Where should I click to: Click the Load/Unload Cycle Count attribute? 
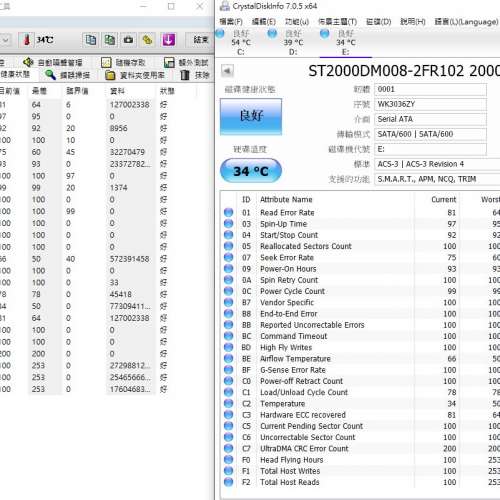pyautogui.click(x=304, y=392)
